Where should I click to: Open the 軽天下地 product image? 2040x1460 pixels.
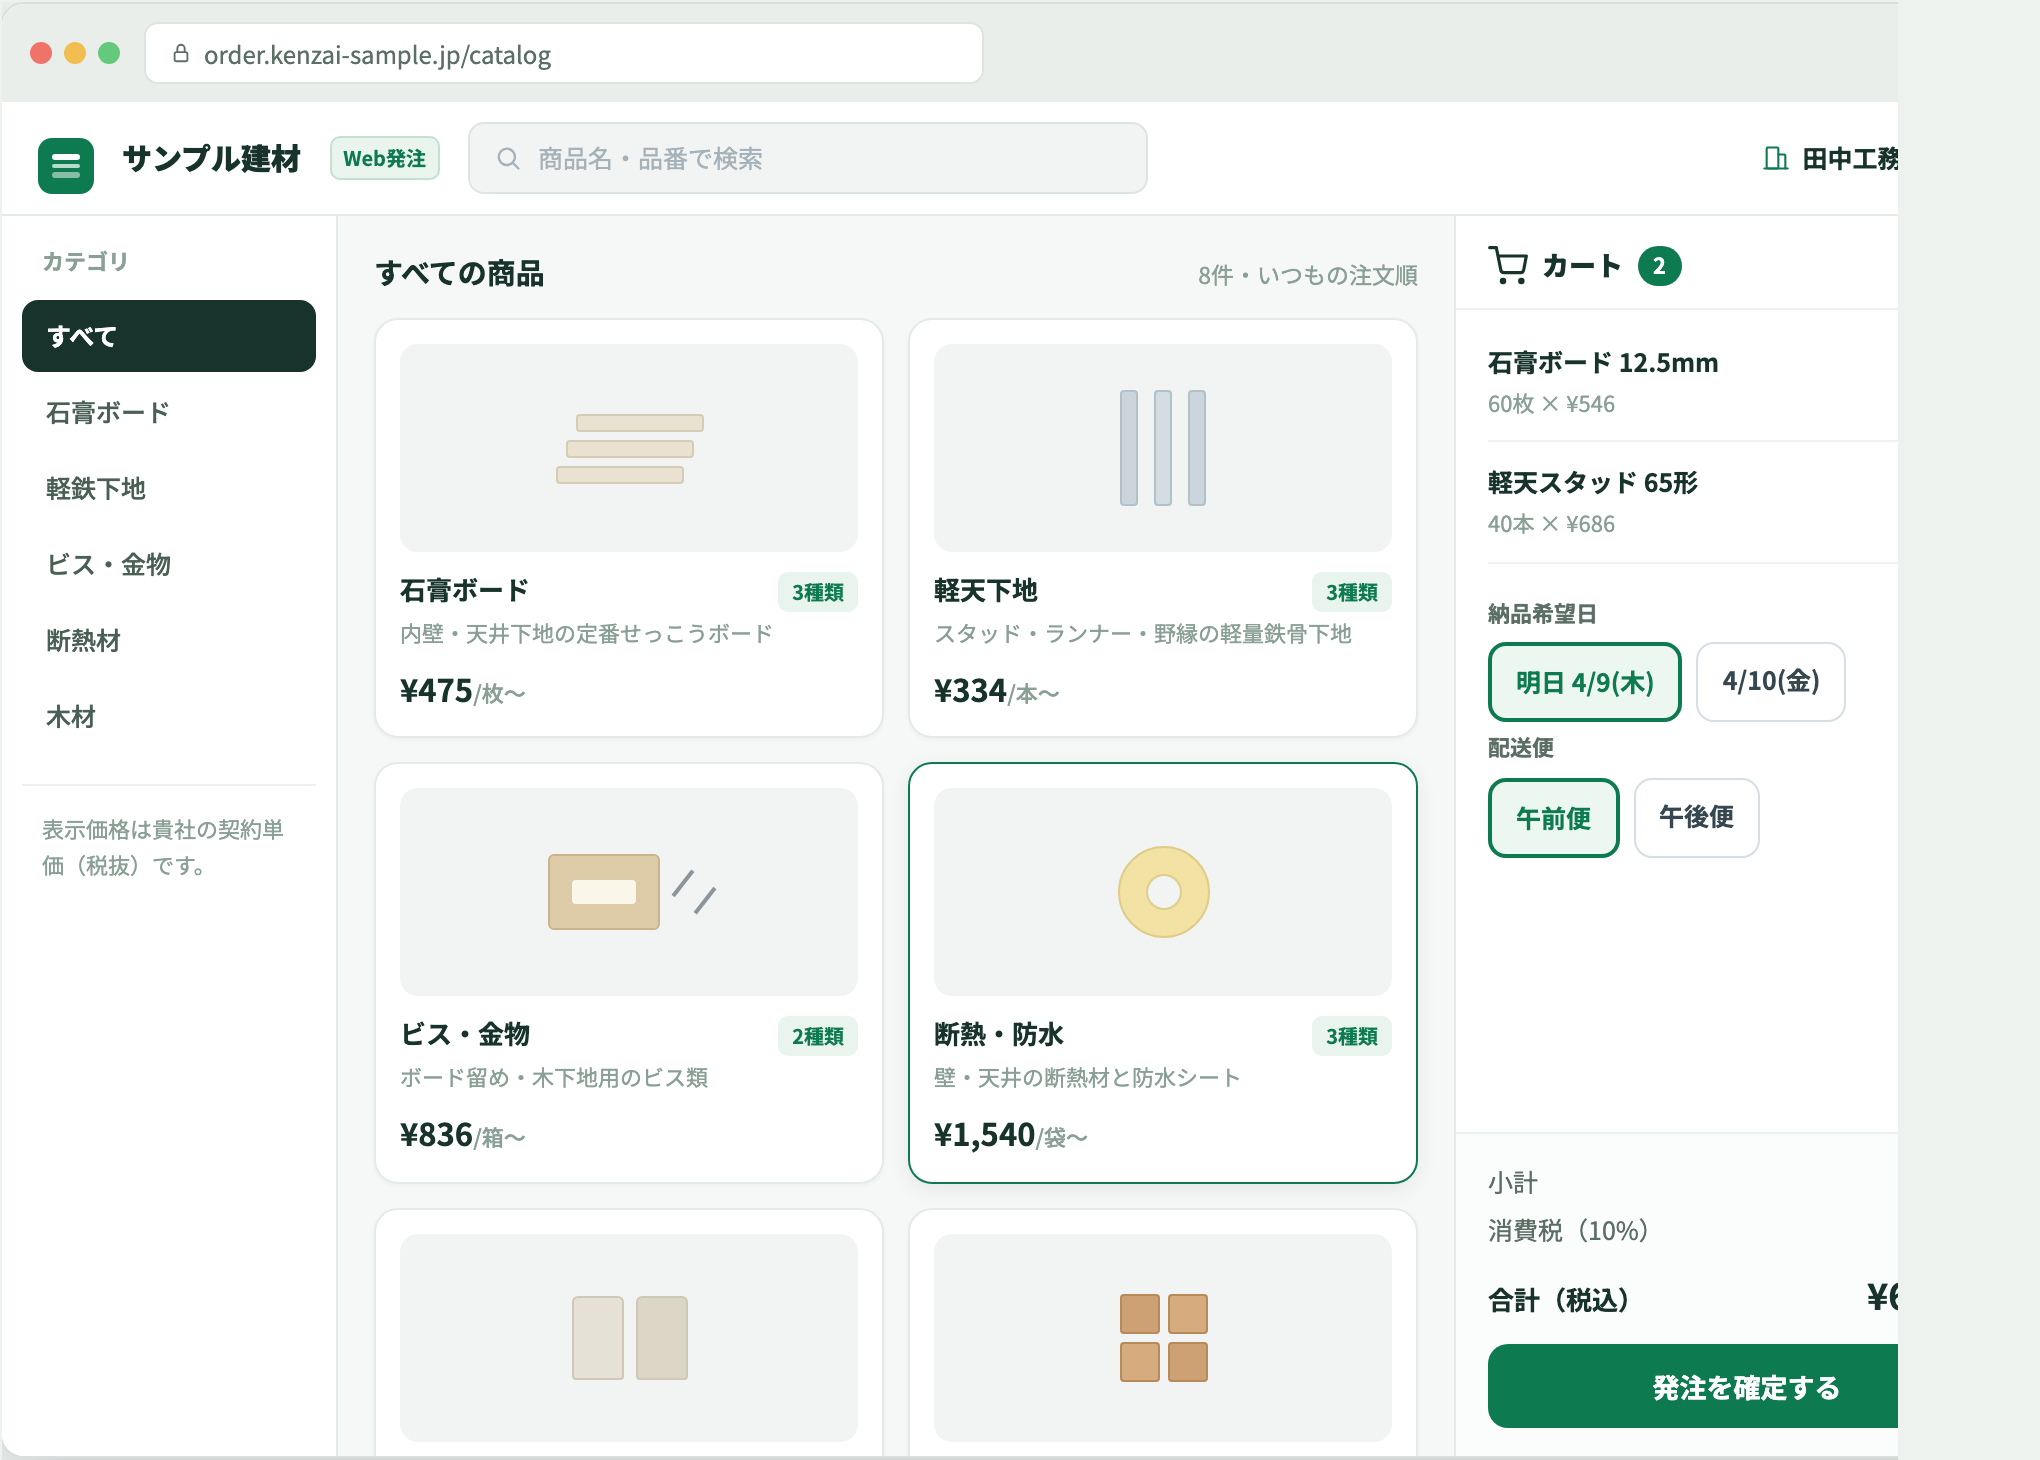point(1163,448)
